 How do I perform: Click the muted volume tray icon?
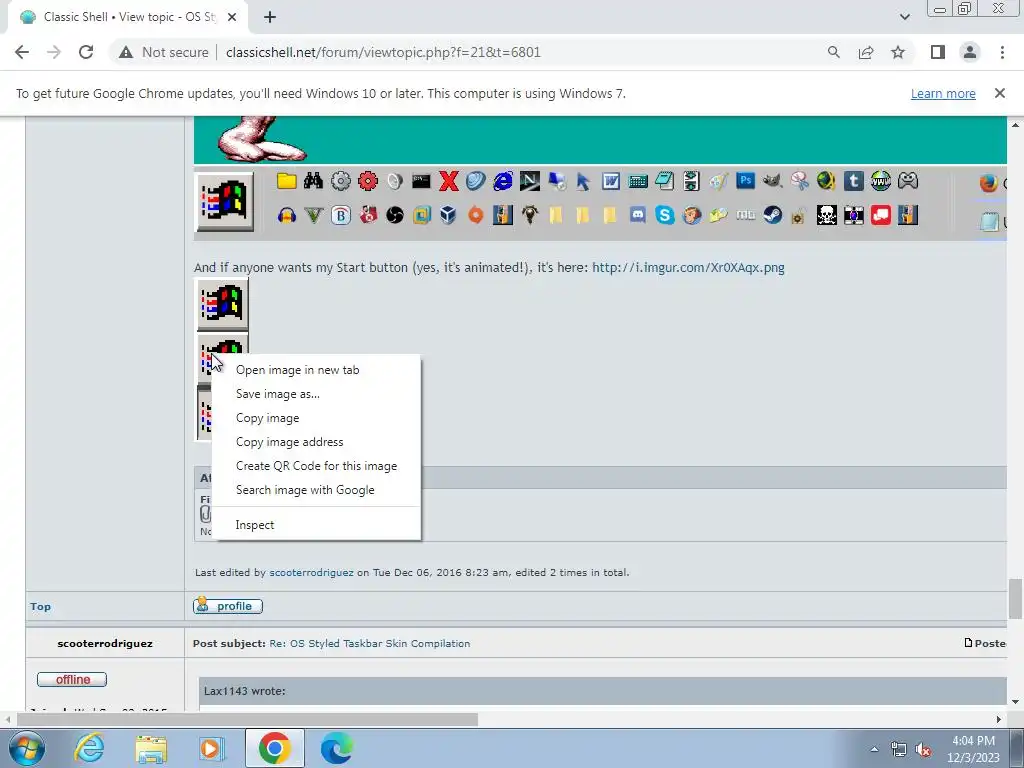pyautogui.click(x=923, y=750)
